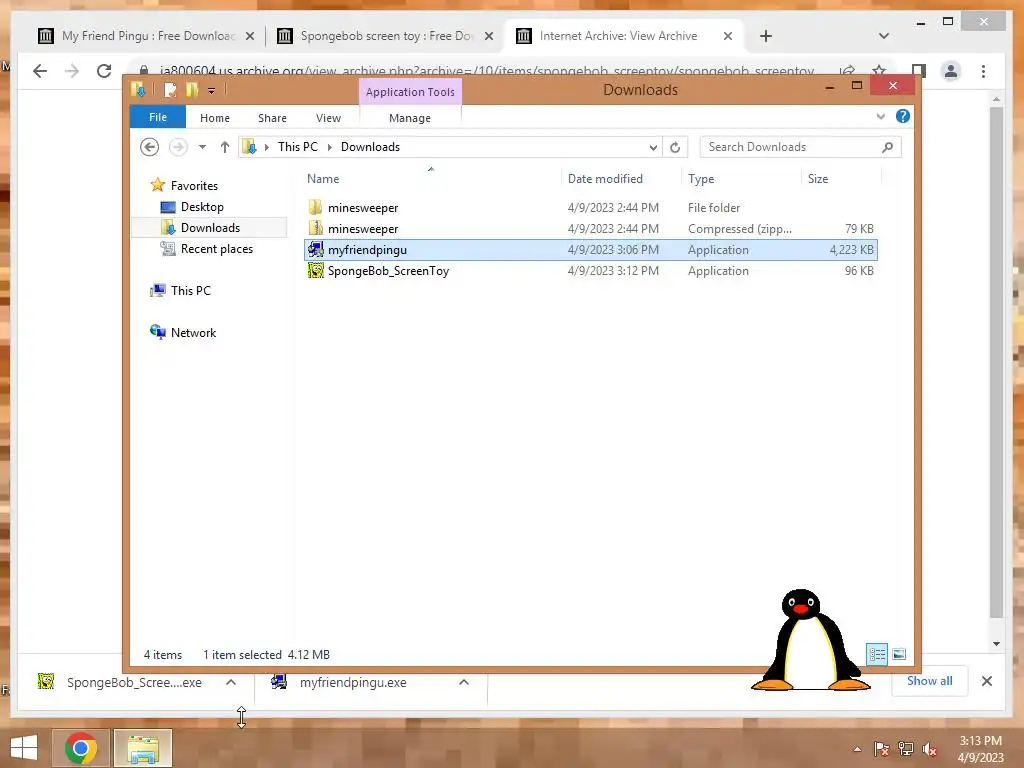Click the Chrome URL address bar
The height and width of the screenshot is (768, 1024).
(x=487, y=71)
